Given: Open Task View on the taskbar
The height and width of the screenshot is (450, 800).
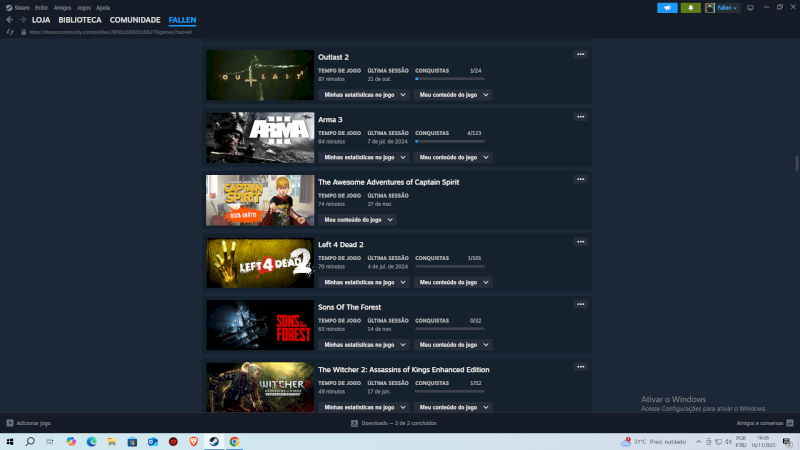Looking at the screenshot, I should [50, 442].
